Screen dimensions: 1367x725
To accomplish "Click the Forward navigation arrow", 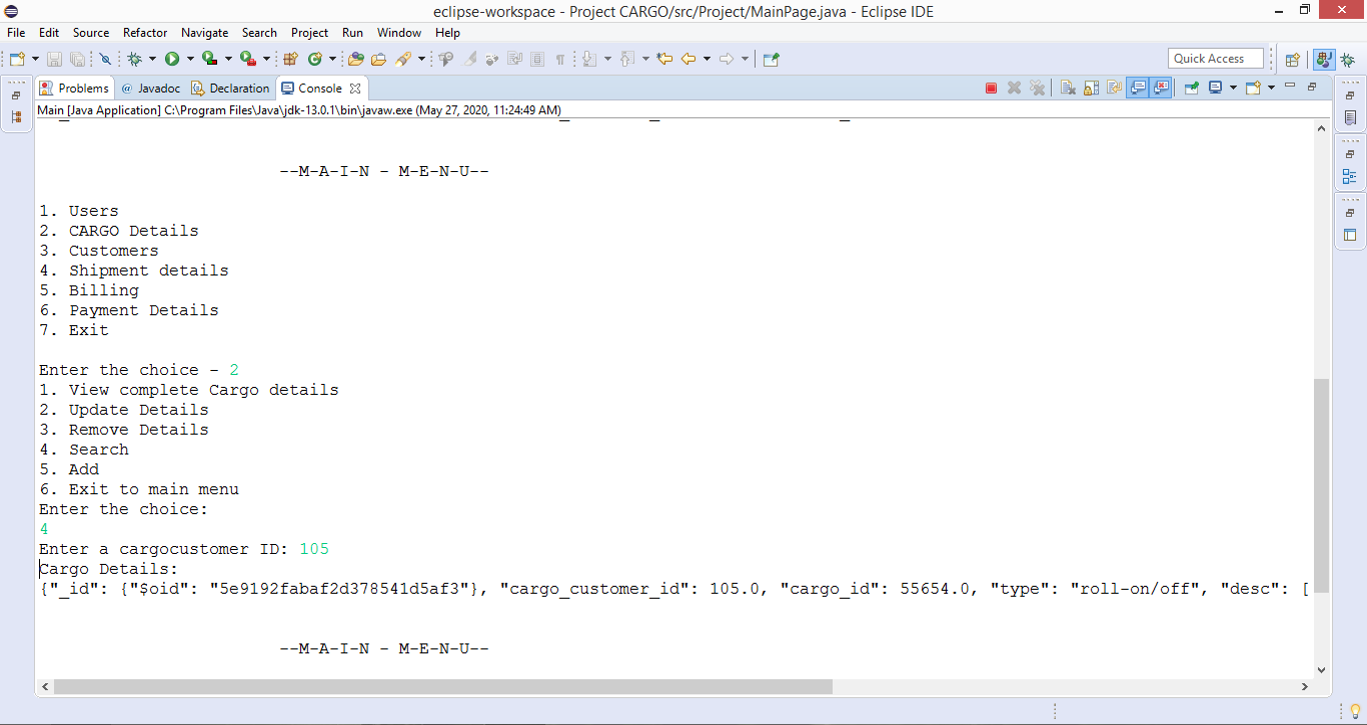I will [x=726, y=59].
